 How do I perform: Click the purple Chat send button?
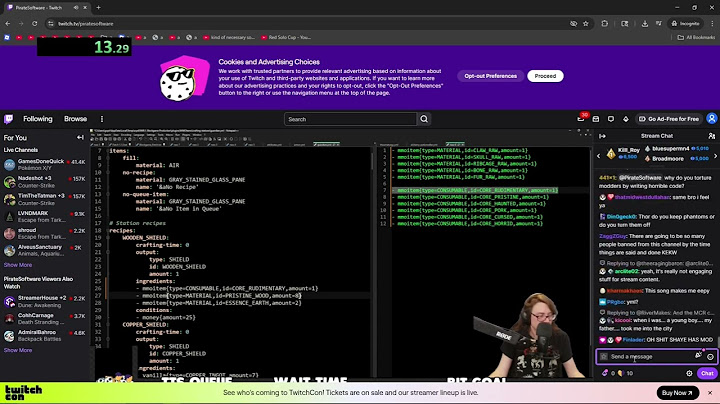707,373
